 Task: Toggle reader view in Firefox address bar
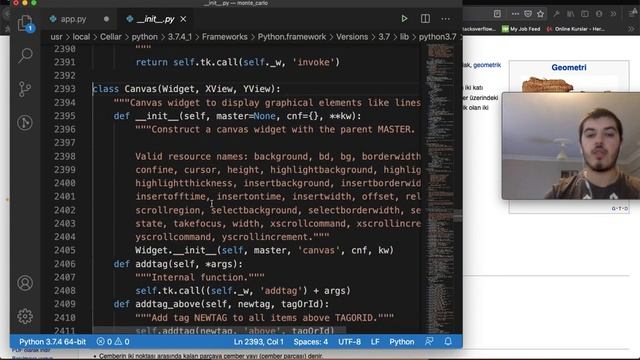point(497,14)
